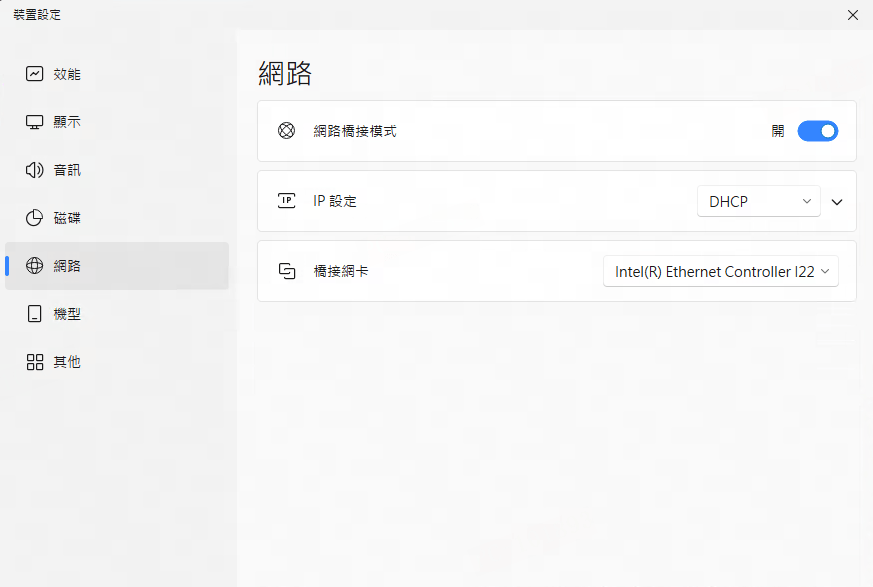Screen dimensions: 873x587
Task: Click the 顯示 monitor icon
Action: (35, 122)
